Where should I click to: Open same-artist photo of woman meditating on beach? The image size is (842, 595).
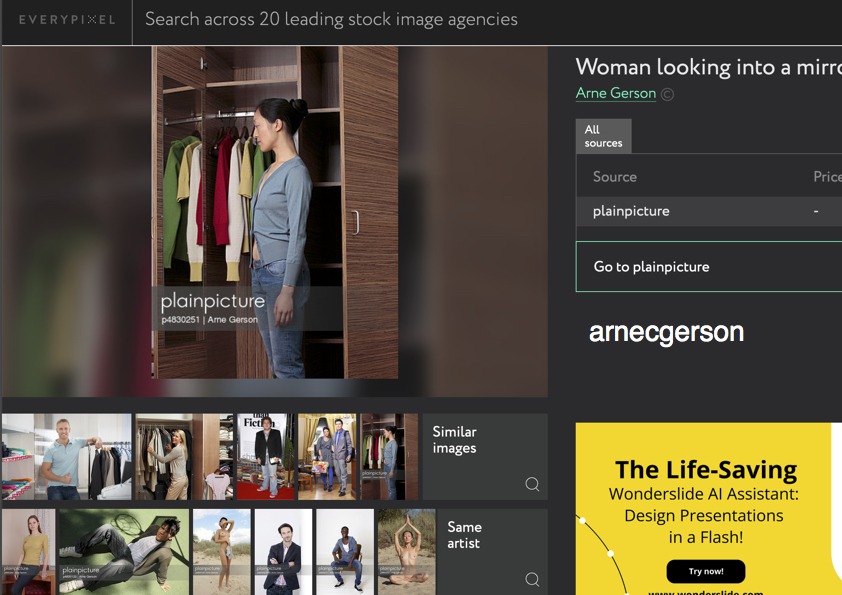[x=407, y=552]
